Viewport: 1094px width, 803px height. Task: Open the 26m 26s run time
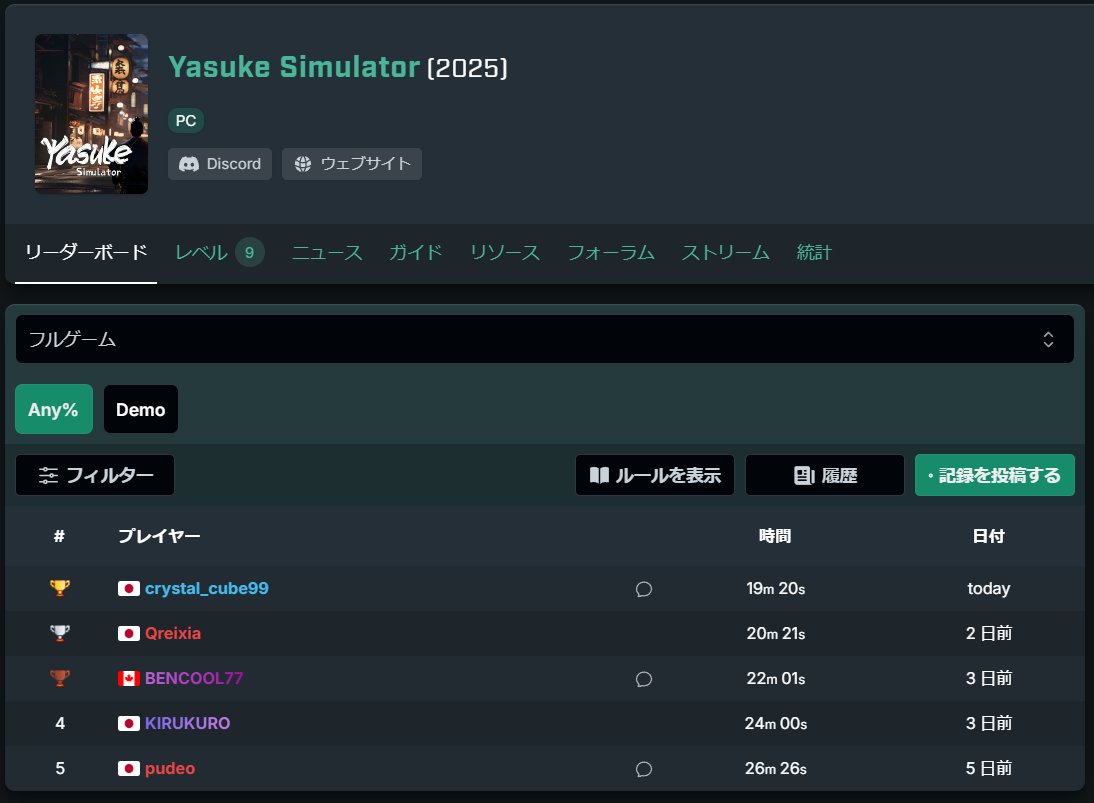(776, 768)
